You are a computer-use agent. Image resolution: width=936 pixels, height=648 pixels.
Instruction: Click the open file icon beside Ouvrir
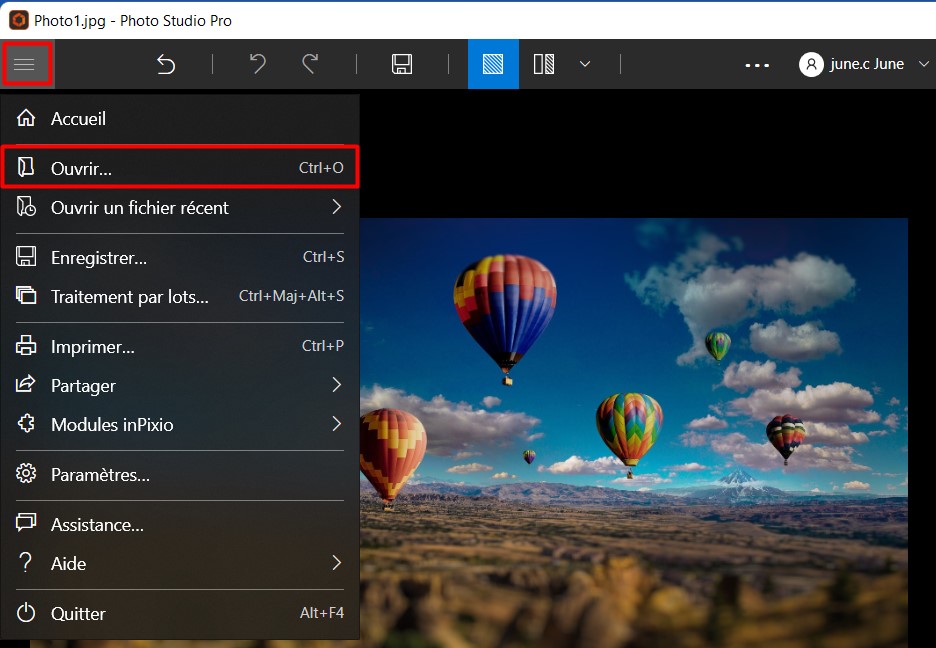pos(26,167)
